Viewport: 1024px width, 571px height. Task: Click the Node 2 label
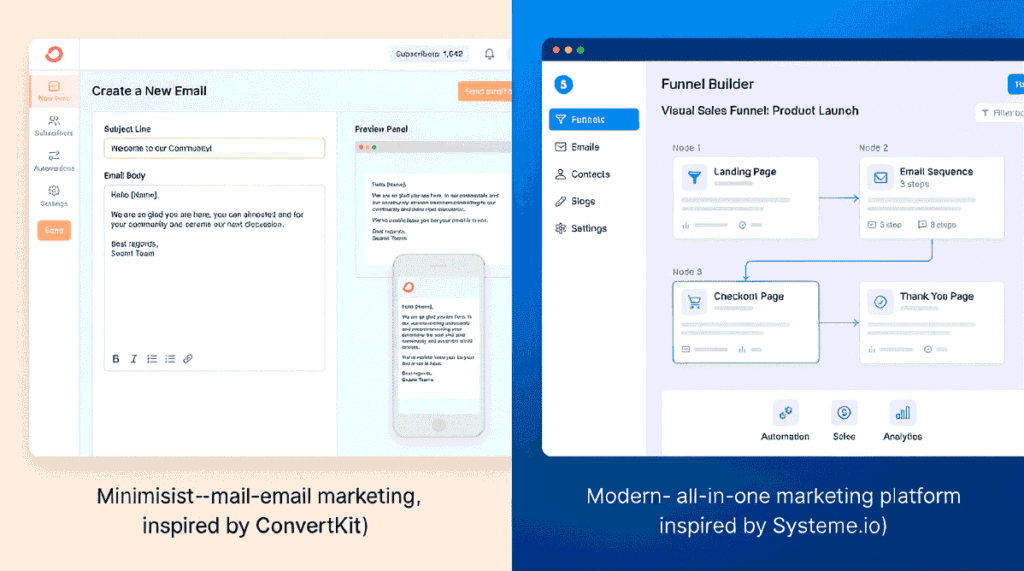(x=873, y=148)
